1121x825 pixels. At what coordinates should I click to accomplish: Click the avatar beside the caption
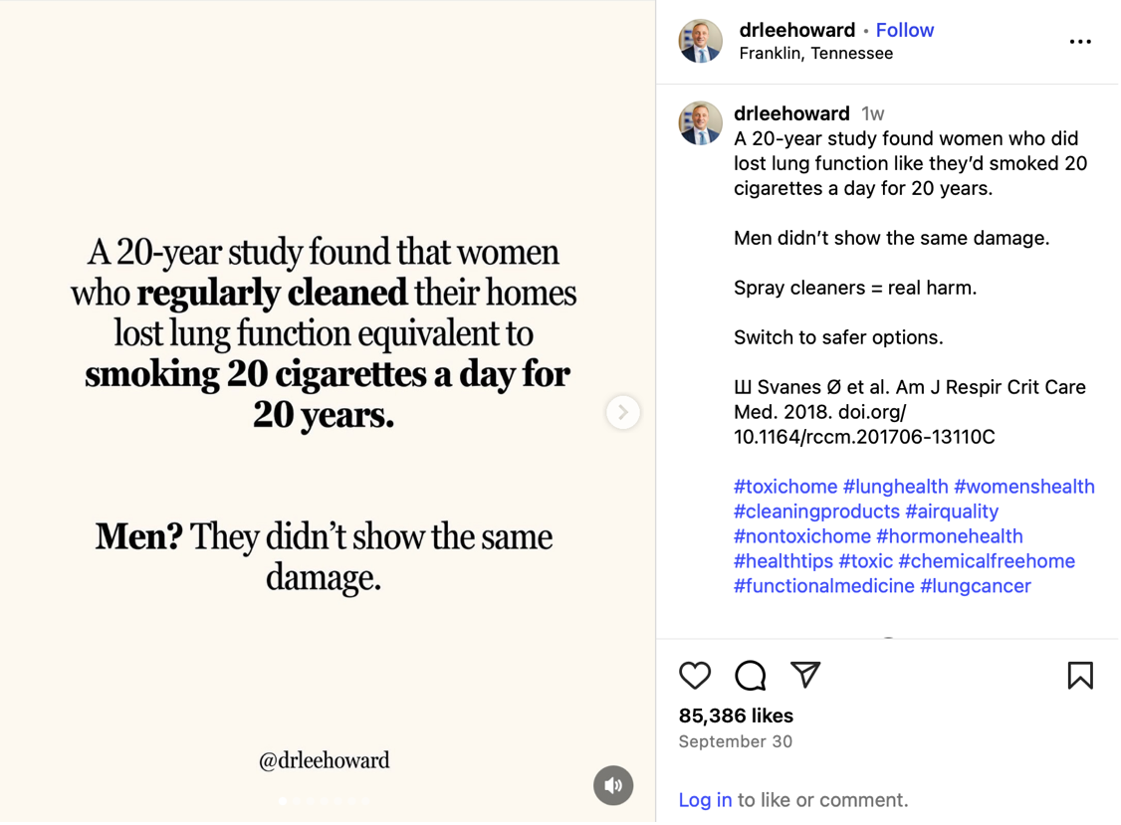coord(700,123)
